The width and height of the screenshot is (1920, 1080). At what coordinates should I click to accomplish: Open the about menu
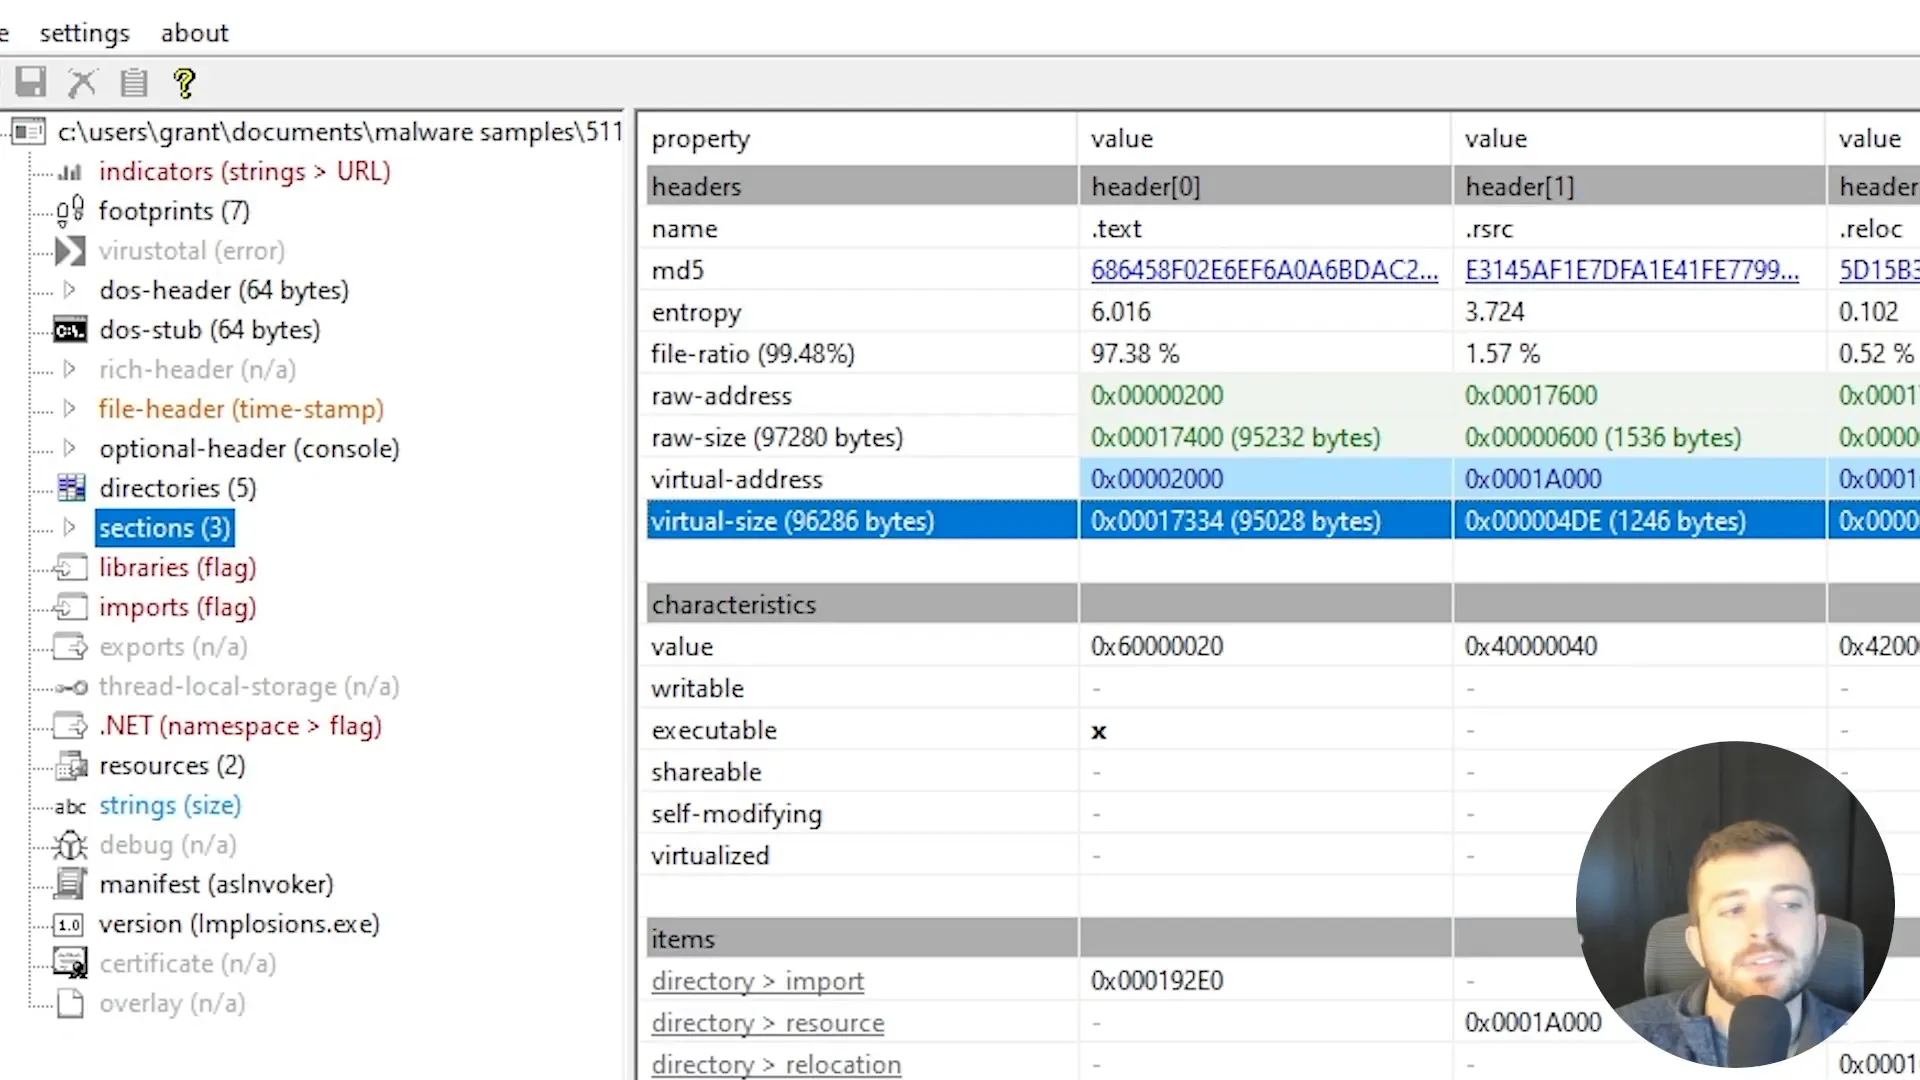coord(194,33)
